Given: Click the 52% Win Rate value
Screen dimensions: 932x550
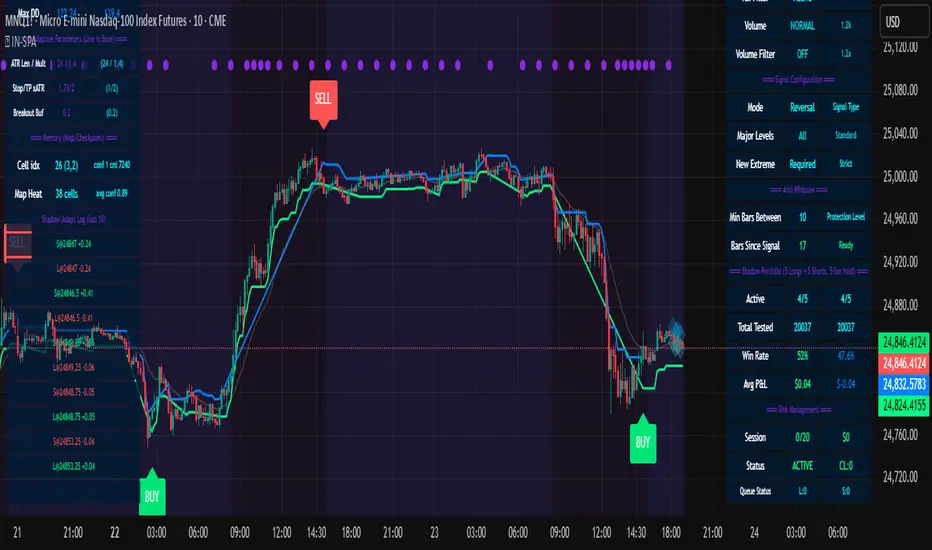Looking at the screenshot, I should (x=802, y=356).
